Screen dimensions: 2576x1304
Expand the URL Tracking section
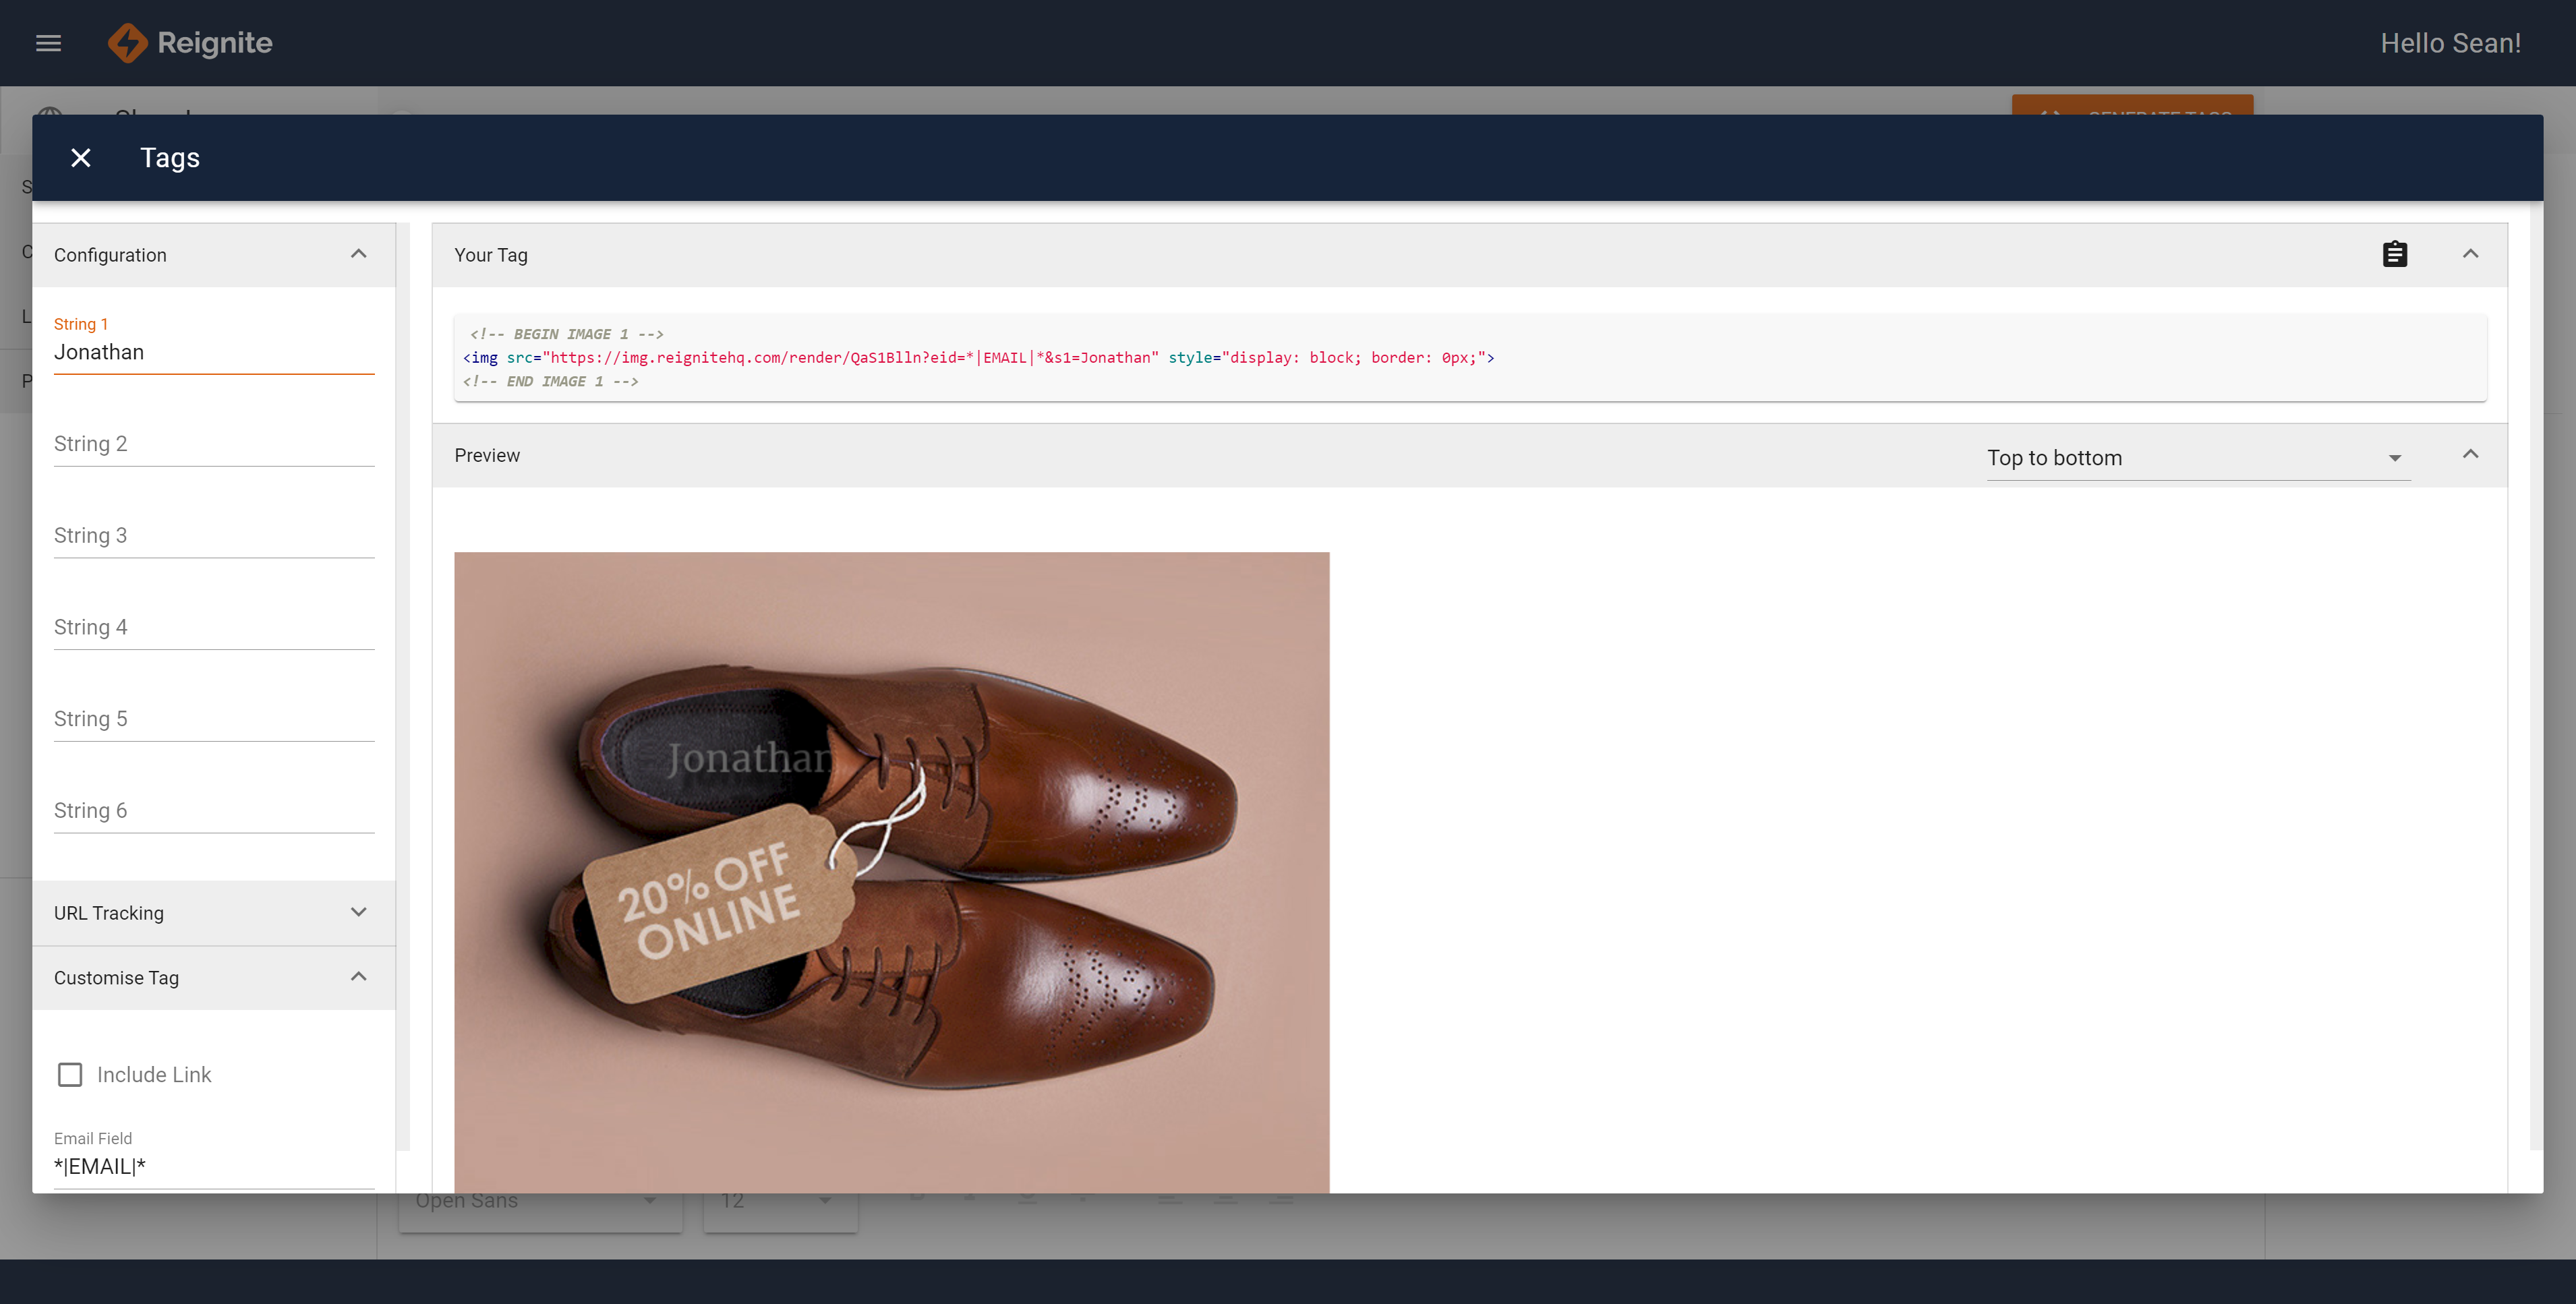click(x=358, y=912)
